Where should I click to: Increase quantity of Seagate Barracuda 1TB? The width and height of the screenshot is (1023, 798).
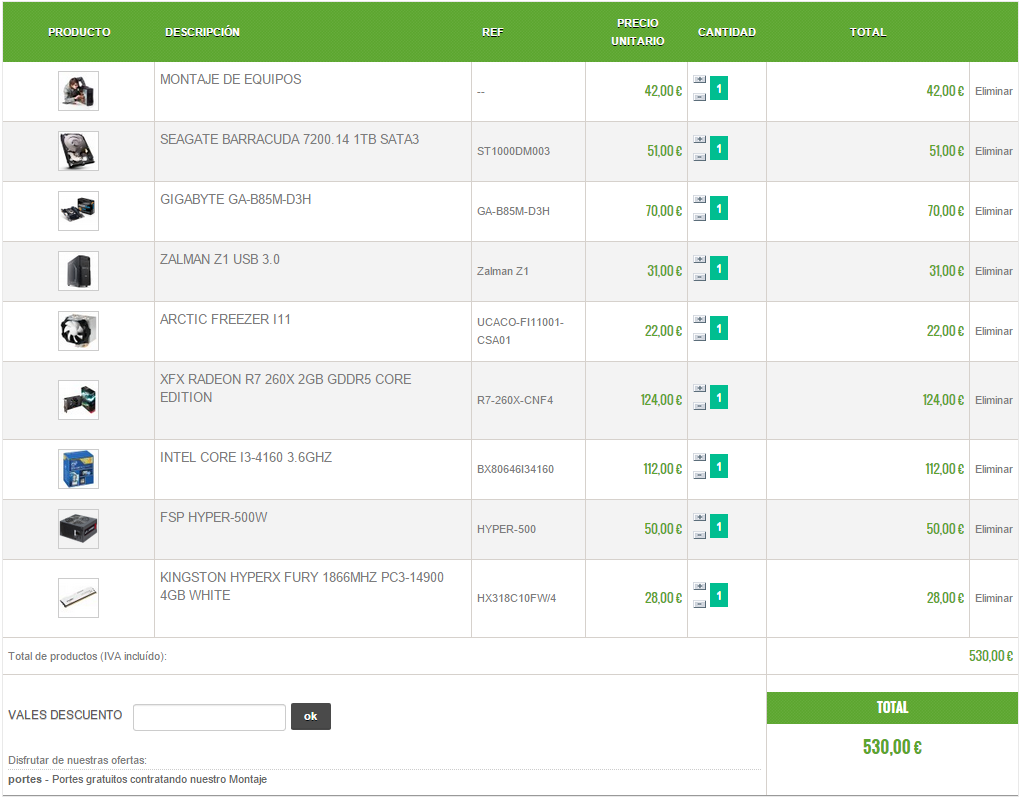pos(699,140)
